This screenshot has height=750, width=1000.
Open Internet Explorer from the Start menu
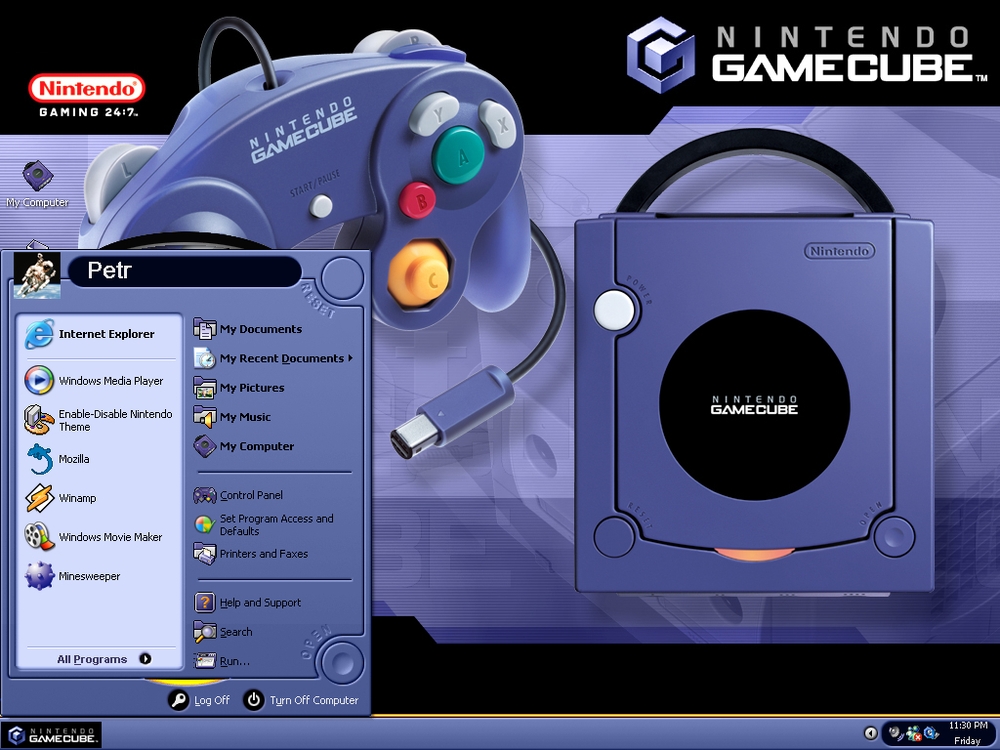pos(99,334)
